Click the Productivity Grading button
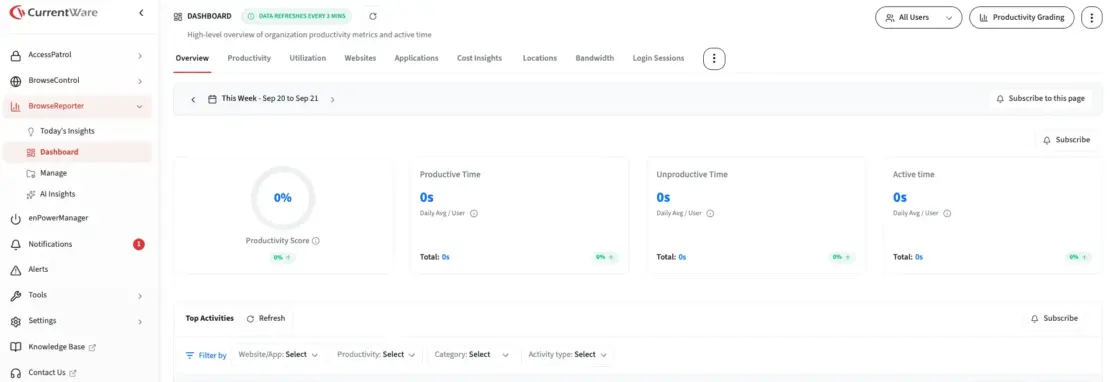 (1022, 18)
